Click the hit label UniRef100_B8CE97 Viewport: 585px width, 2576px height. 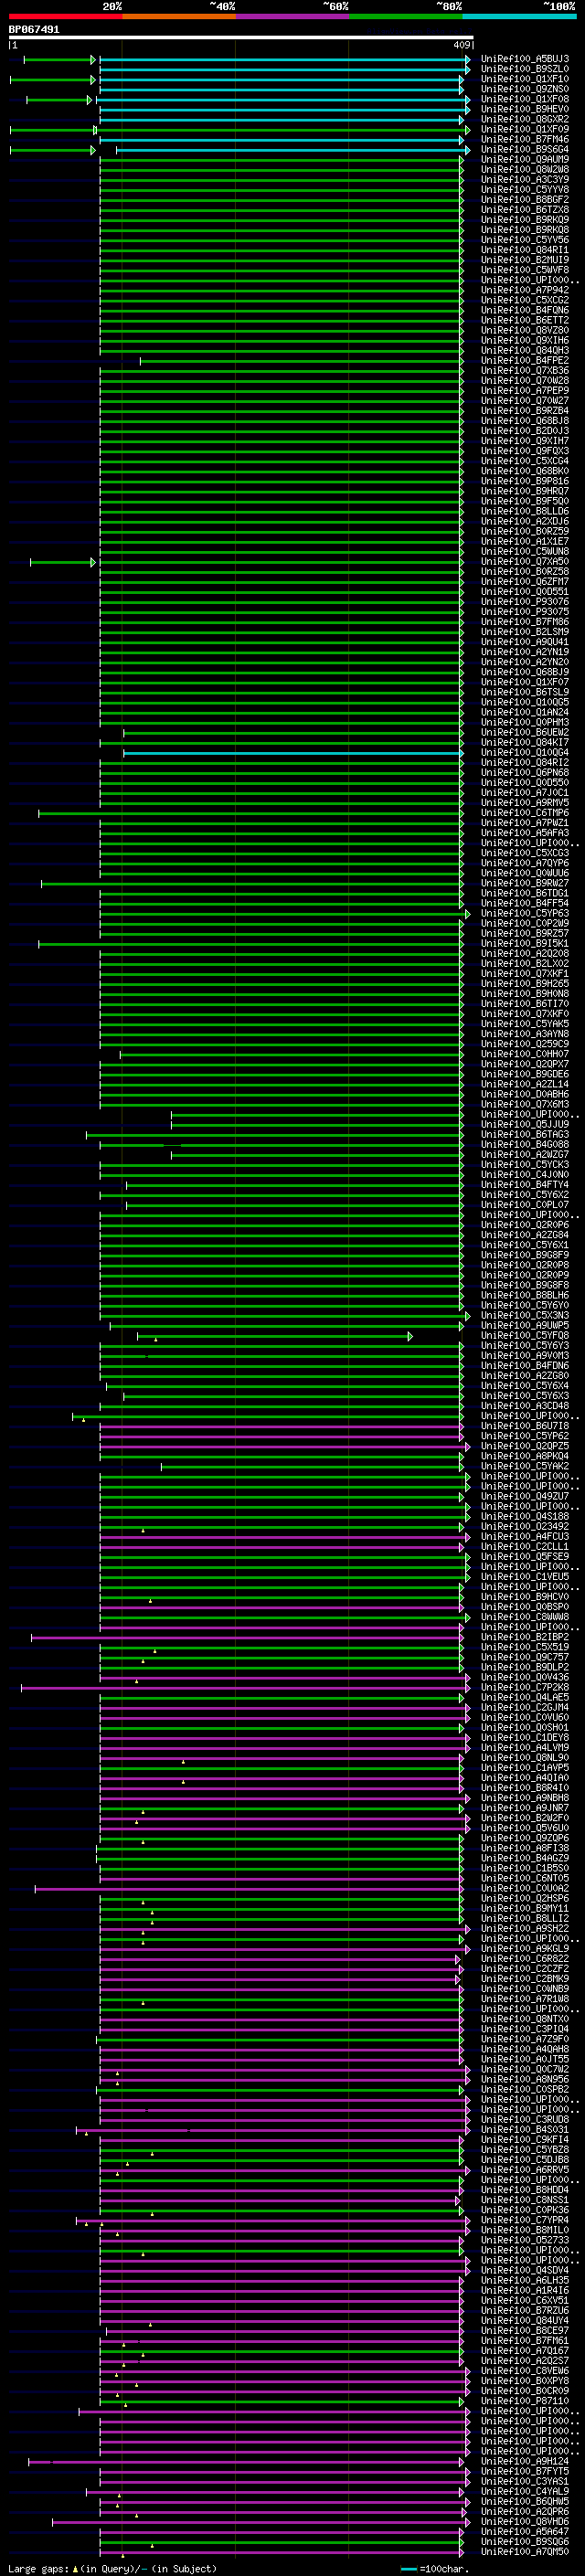pos(525,2330)
